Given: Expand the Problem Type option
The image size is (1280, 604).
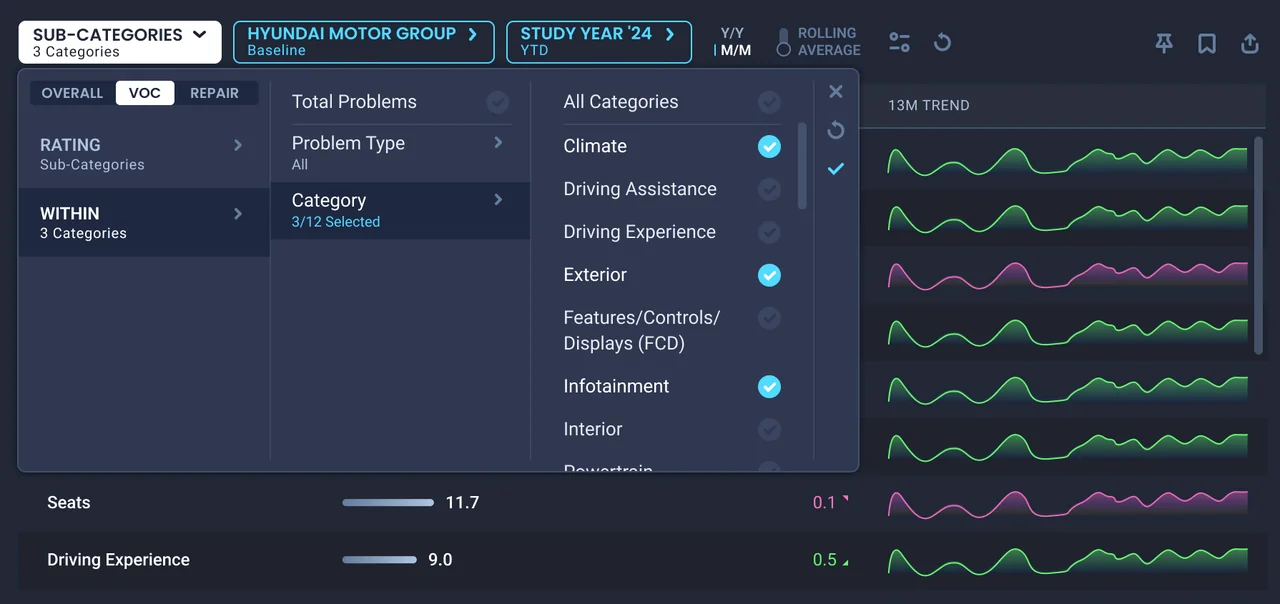Looking at the screenshot, I should (x=400, y=153).
